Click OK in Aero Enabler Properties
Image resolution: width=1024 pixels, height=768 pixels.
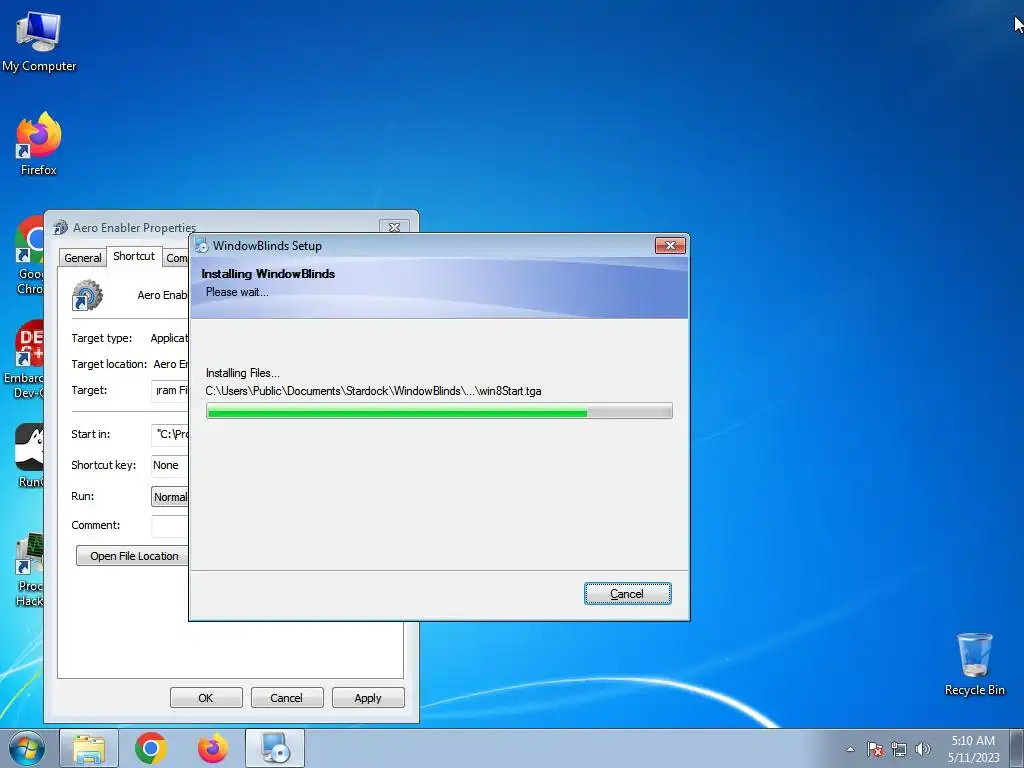(x=206, y=697)
